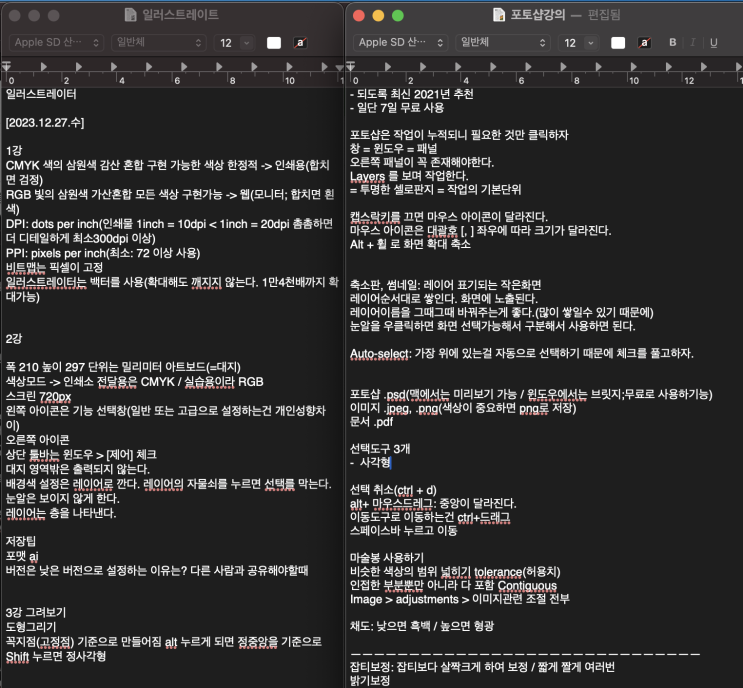Image resolution: width=743 pixels, height=688 pixels.
Task: Click the '도형그리기' line
Action: pos(31,627)
